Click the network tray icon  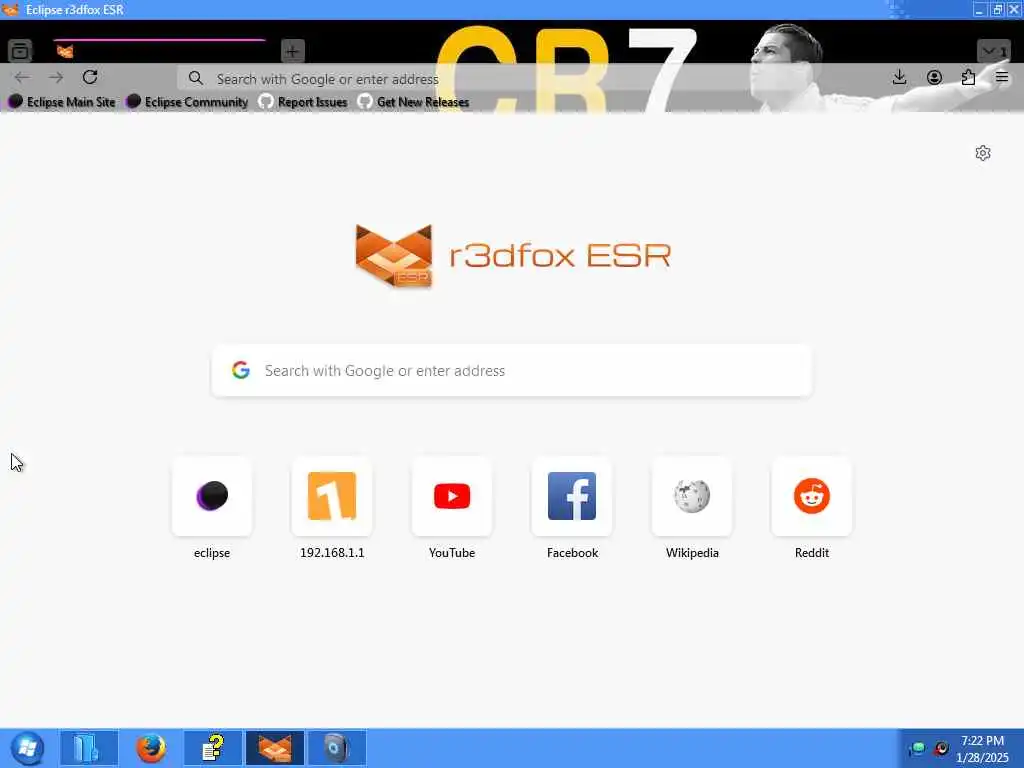pyautogui.click(x=918, y=748)
